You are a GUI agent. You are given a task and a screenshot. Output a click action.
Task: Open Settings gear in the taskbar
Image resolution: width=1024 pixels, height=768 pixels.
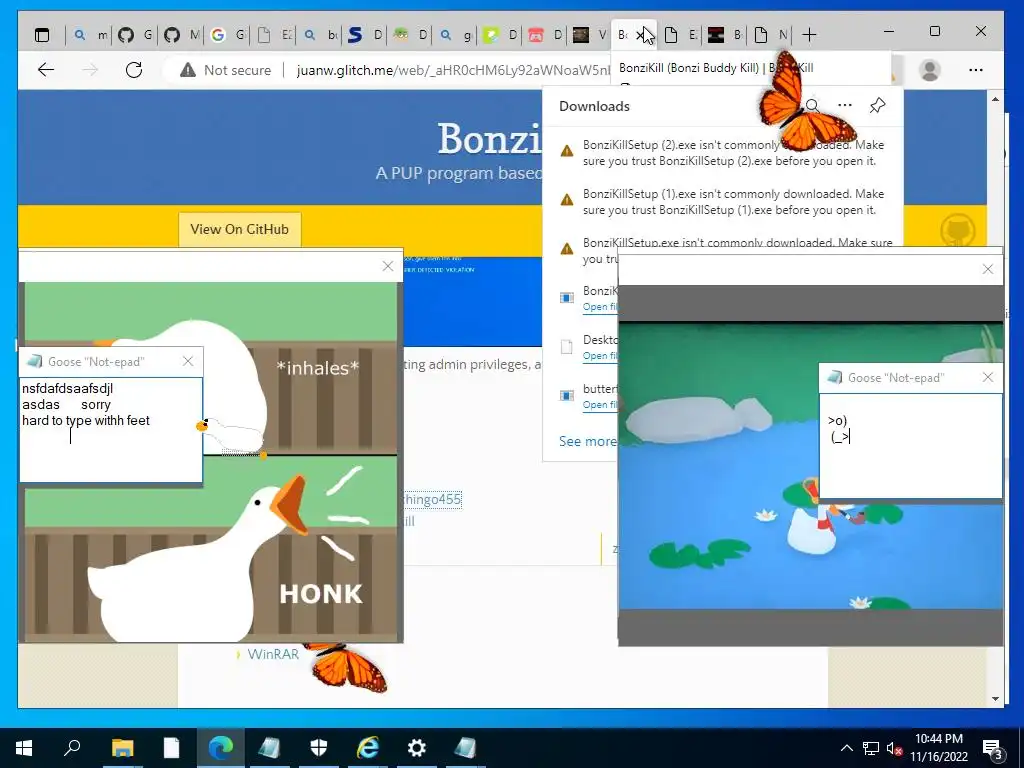[x=417, y=748]
